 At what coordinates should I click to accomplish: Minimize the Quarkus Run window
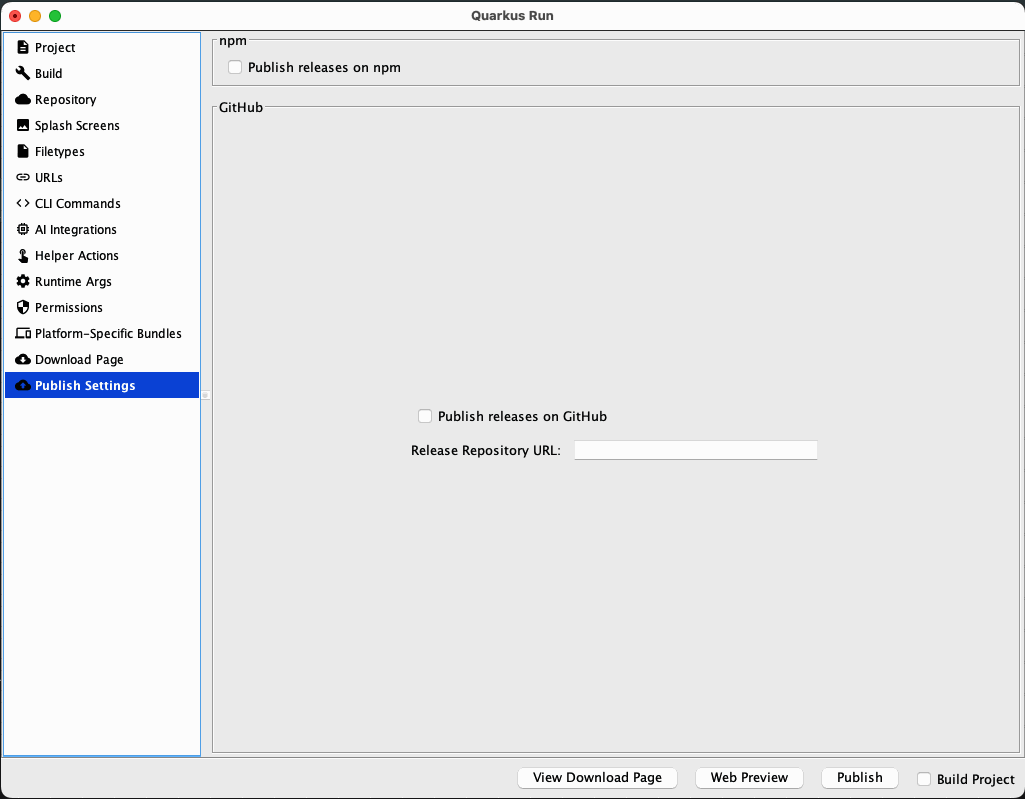[35, 16]
